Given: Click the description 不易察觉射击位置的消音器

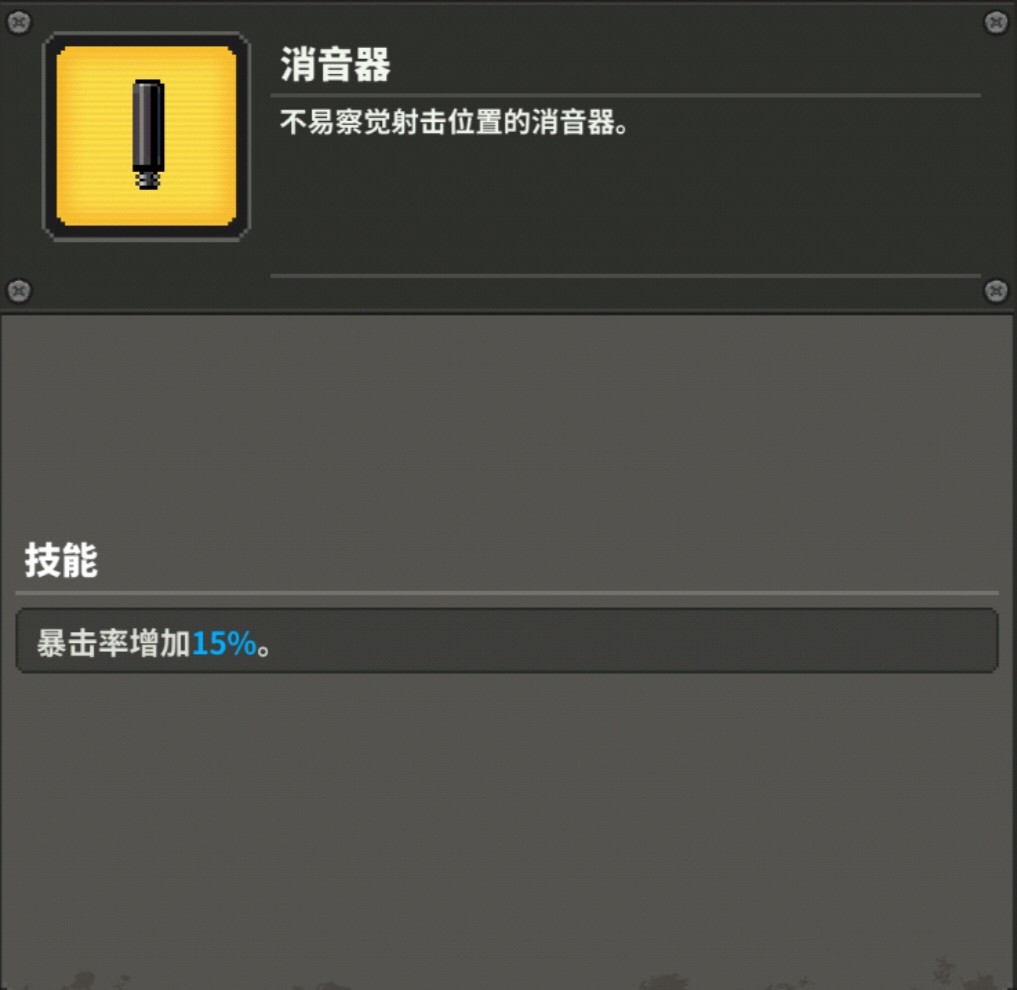Looking at the screenshot, I should [x=454, y=122].
